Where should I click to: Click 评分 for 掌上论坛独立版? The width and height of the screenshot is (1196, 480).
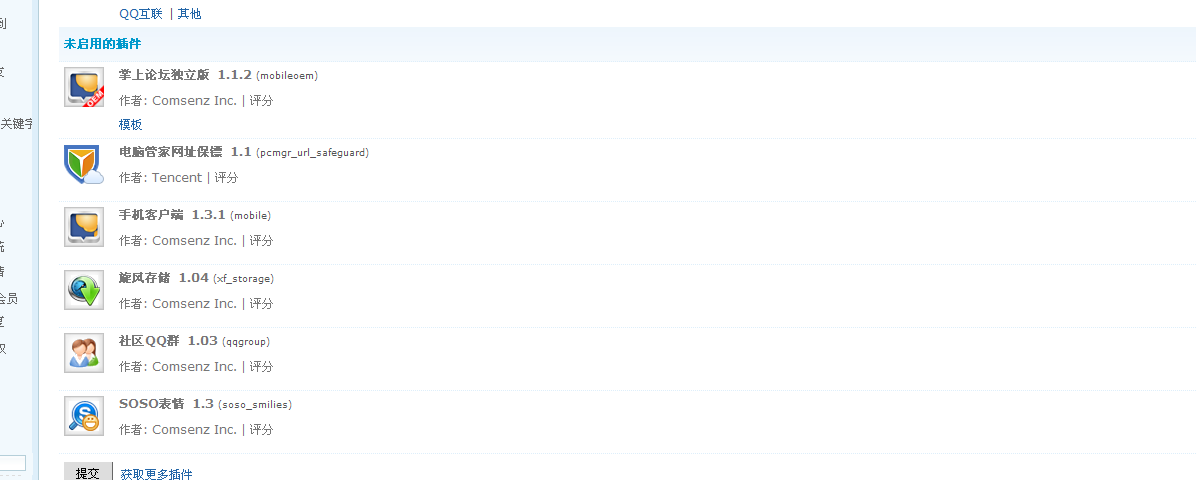click(x=261, y=101)
